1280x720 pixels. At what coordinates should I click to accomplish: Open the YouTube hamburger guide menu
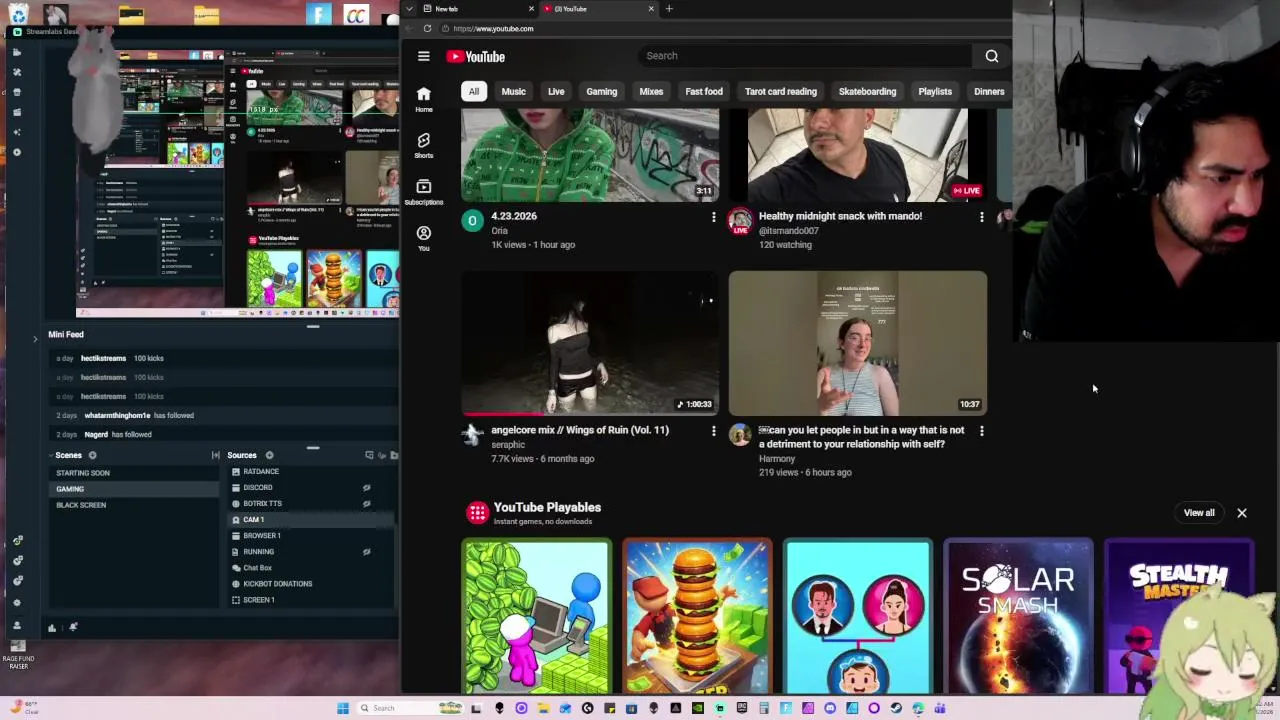(x=424, y=57)
